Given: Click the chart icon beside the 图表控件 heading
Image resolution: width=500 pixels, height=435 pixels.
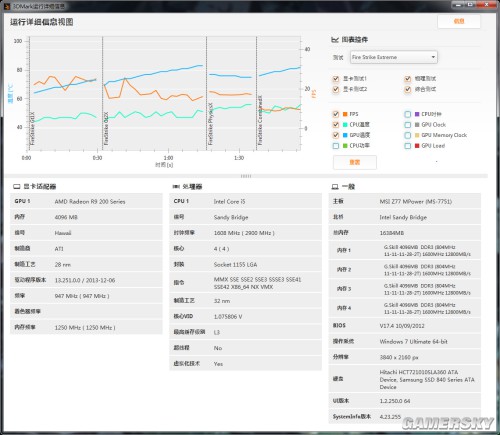Looking at the screenshot, I should click(335, 40).
